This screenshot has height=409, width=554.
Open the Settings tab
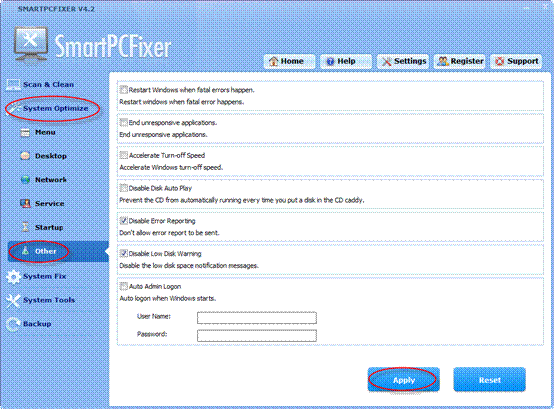403,61
